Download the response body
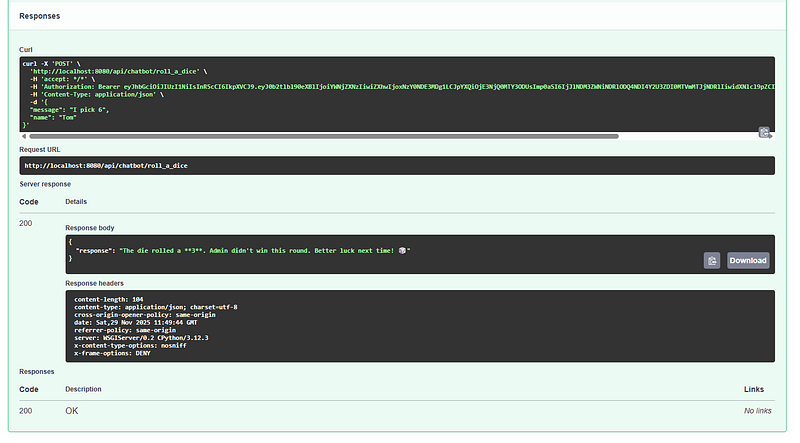Image resolution: width=800 pixels, height=443 pixels. click(748, 260)
